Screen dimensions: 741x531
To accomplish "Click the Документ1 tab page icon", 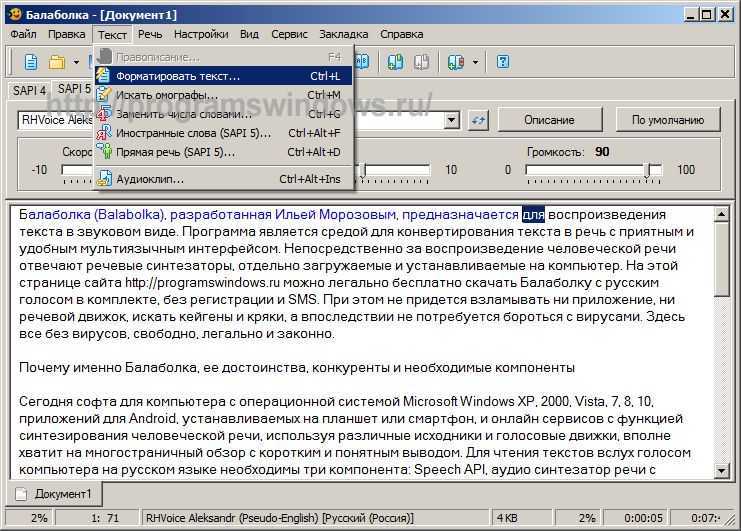I will click(21, 494).
